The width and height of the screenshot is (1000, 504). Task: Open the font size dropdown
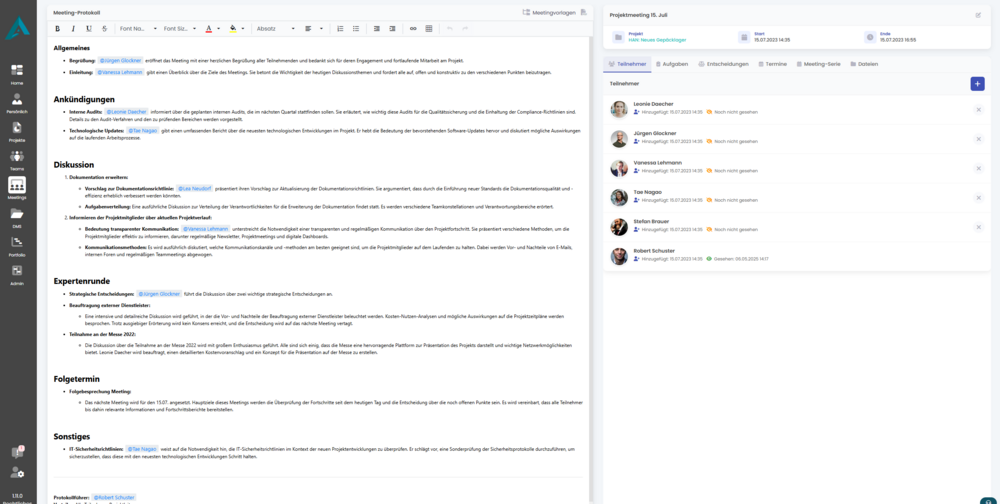pyautogui.click(x=180, y=29)
